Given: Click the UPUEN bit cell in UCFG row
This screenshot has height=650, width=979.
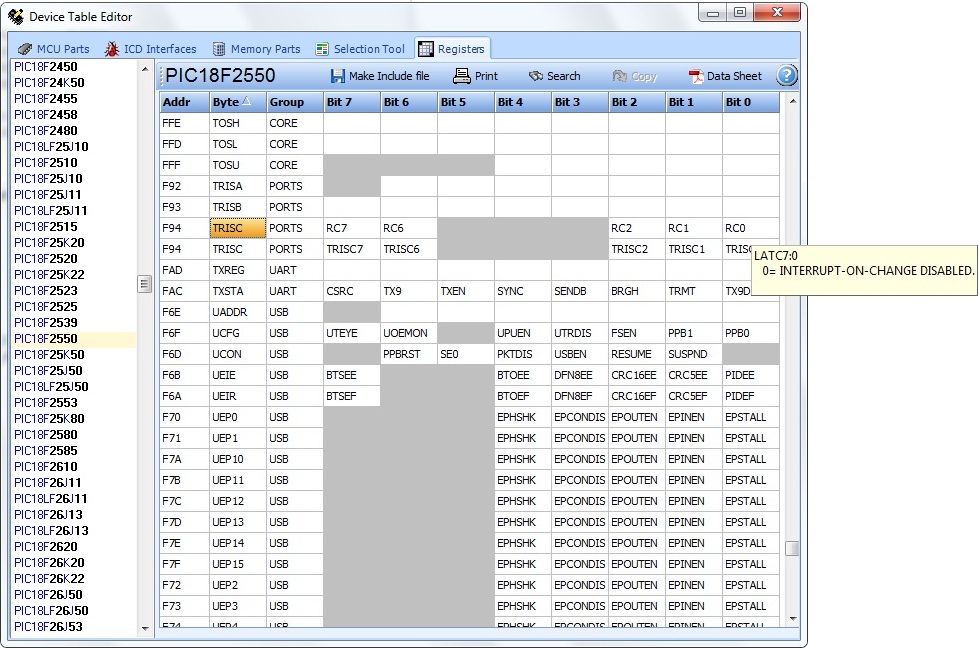Looking at the screenshot, I should point(522,333).
